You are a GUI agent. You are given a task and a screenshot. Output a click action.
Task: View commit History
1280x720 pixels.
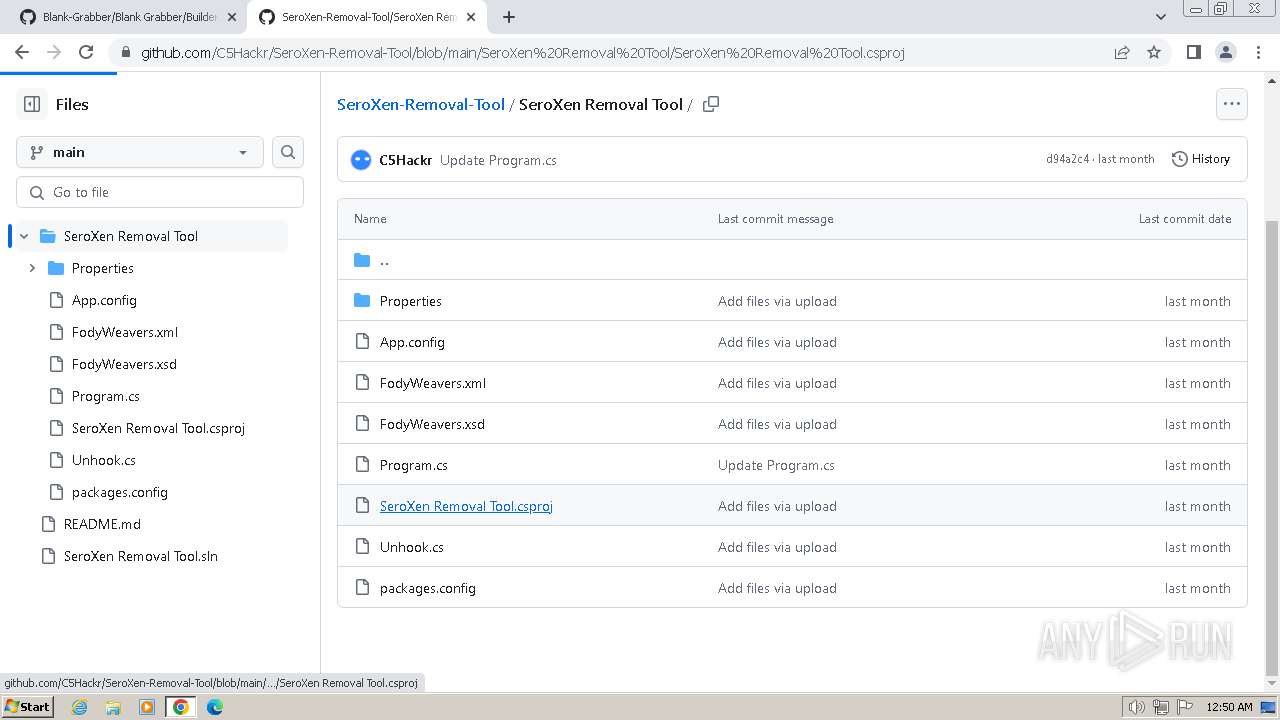pyautogui.click(x=1201, y=159)
